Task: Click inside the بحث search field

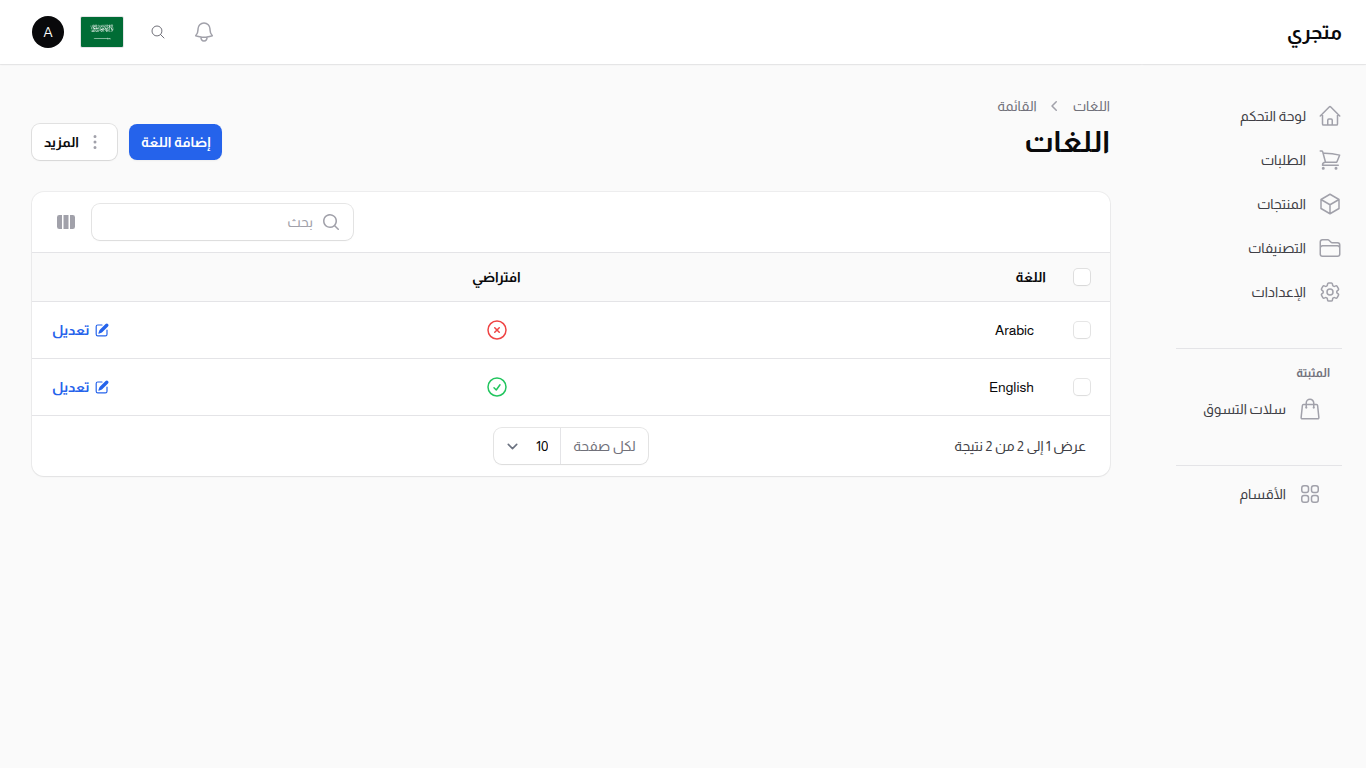Action: point(220,221)
